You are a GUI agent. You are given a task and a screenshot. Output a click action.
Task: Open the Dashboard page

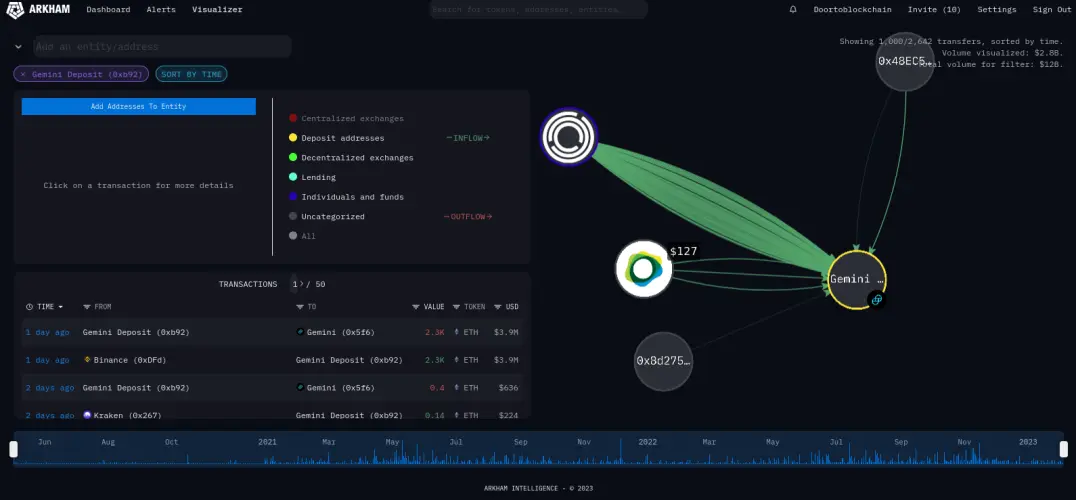click(108, 10)
